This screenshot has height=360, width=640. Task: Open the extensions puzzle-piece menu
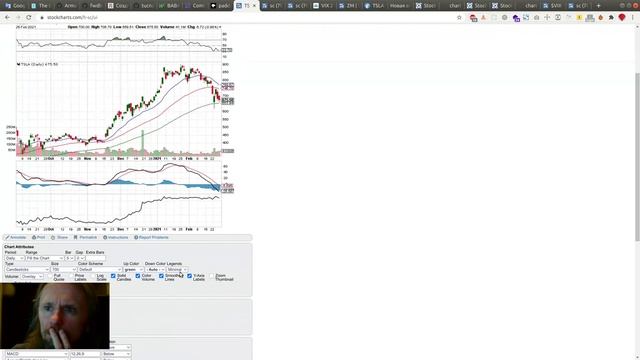click(x=611, y=18)
